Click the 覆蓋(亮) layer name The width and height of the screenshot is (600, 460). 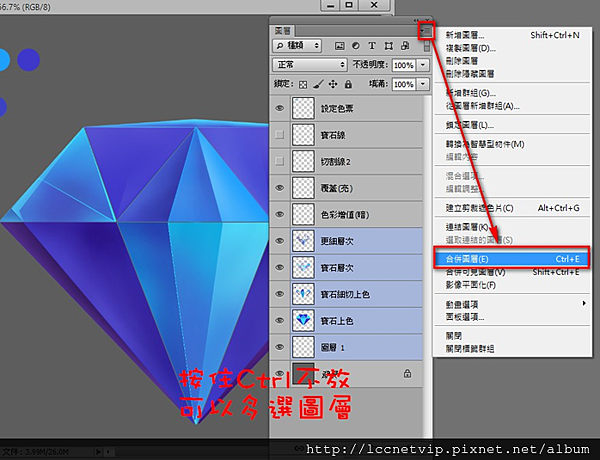pyautogui.click(x=336, y=188)
